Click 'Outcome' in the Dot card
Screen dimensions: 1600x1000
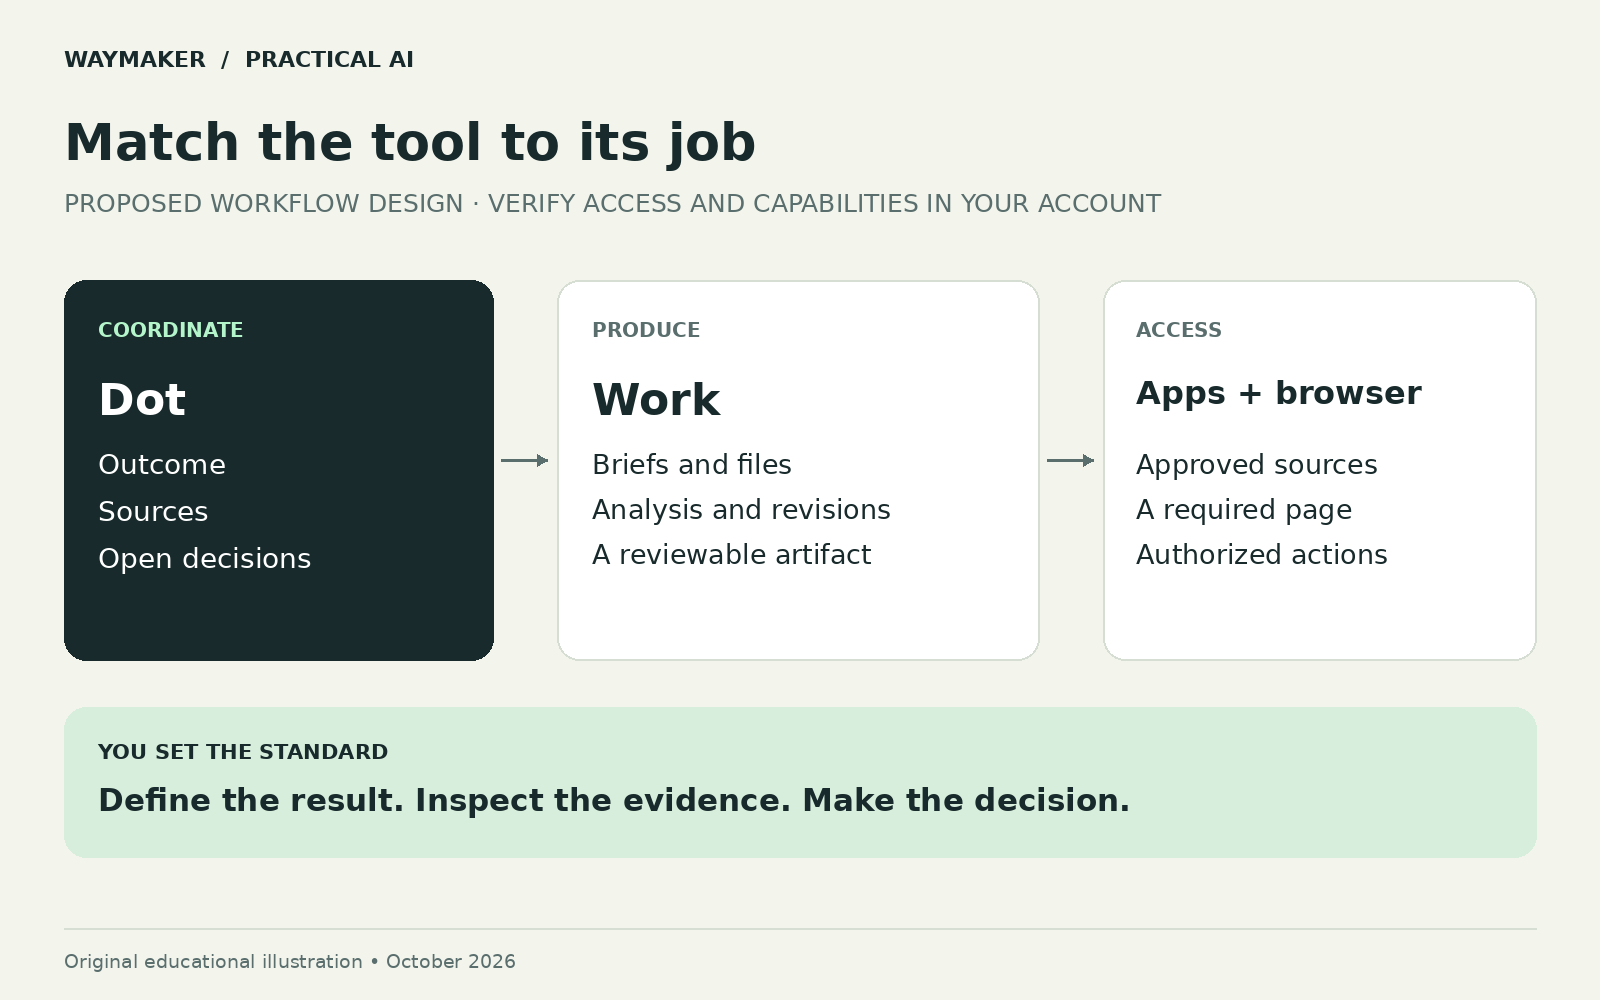click(x=162, y=465)
